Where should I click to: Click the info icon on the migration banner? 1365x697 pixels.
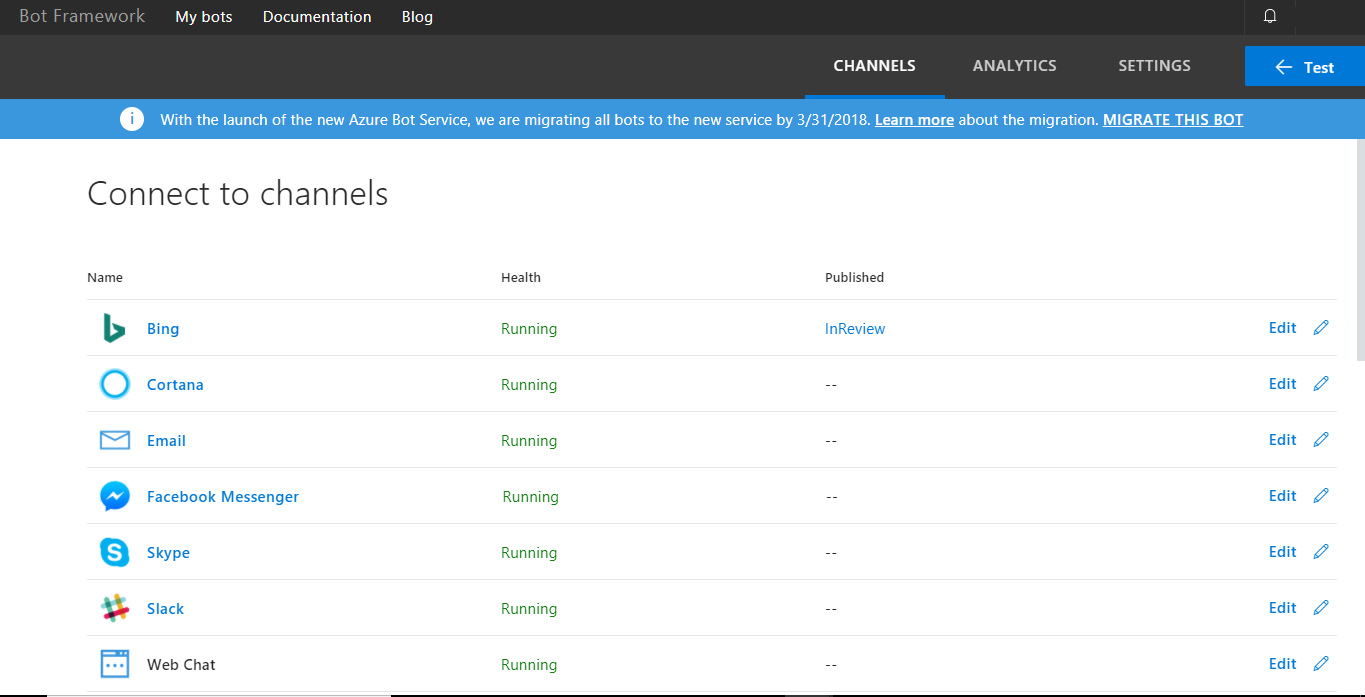[132, 119]
